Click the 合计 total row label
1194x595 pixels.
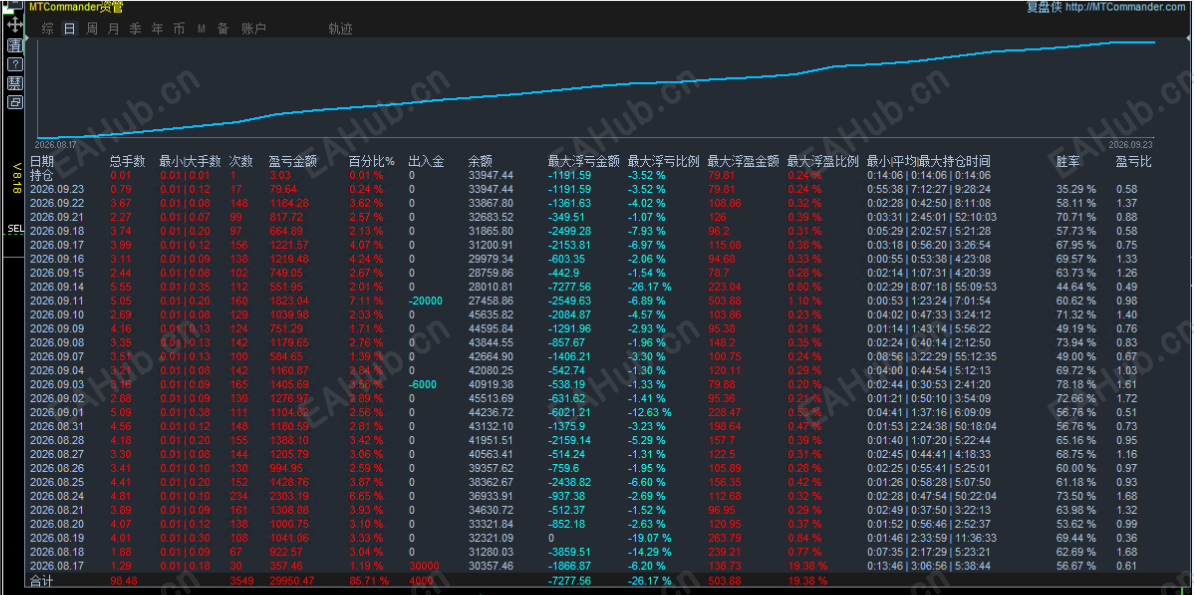(42, 581)
